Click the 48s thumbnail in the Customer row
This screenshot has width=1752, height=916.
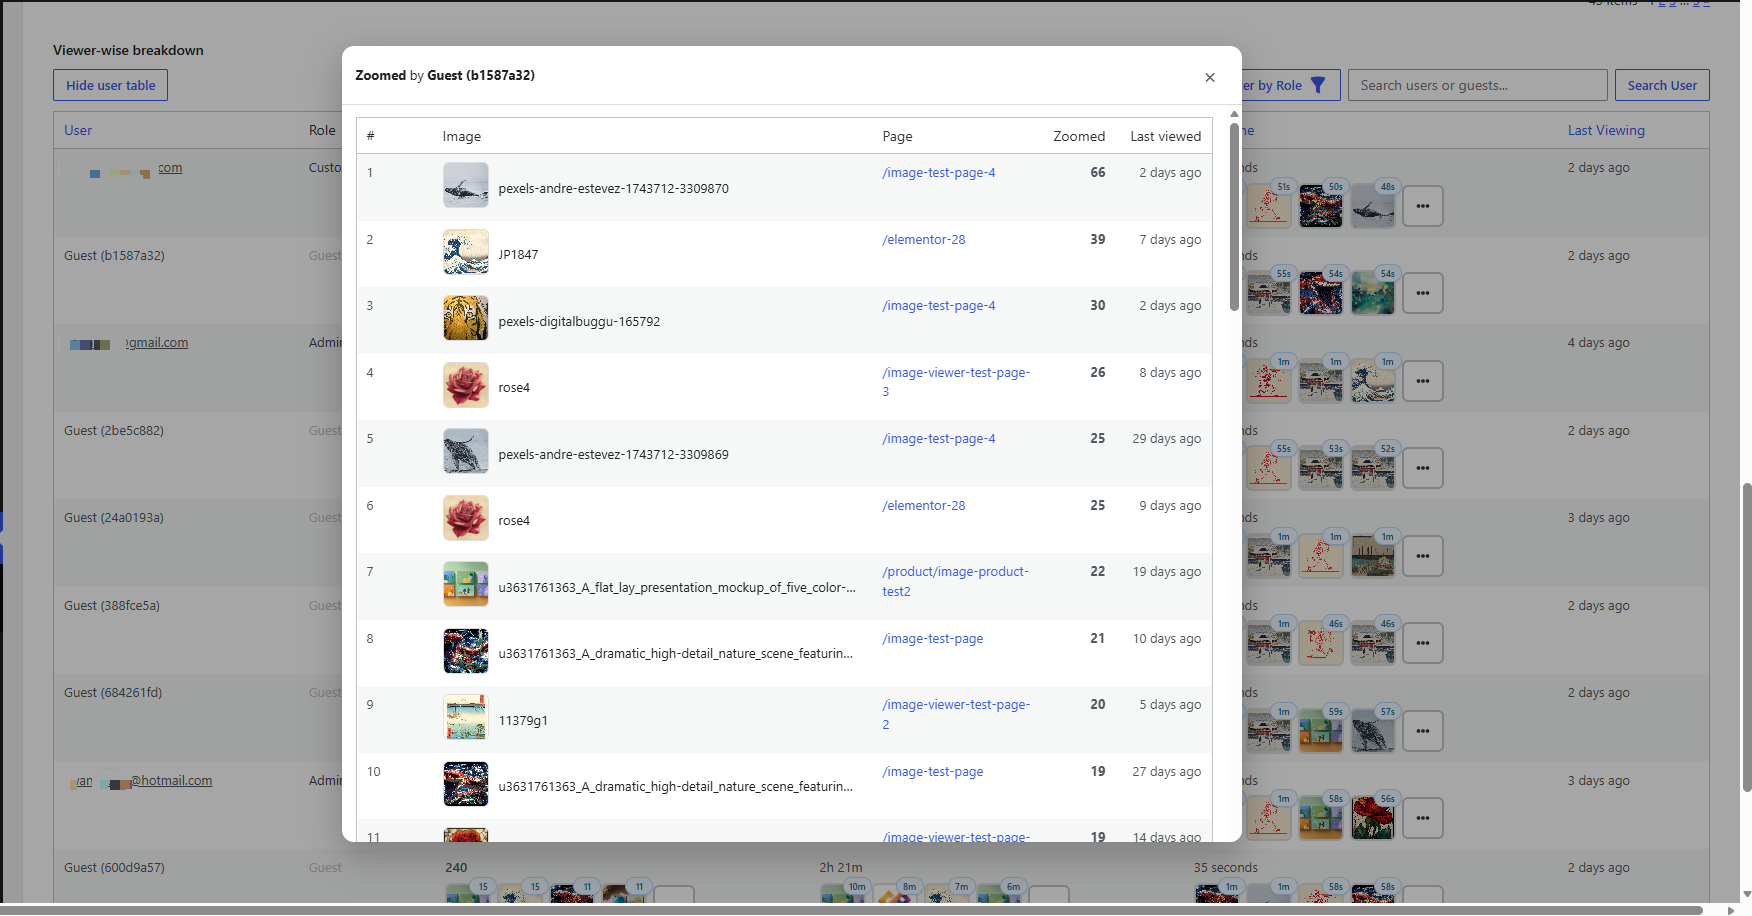coord(1373,207)
